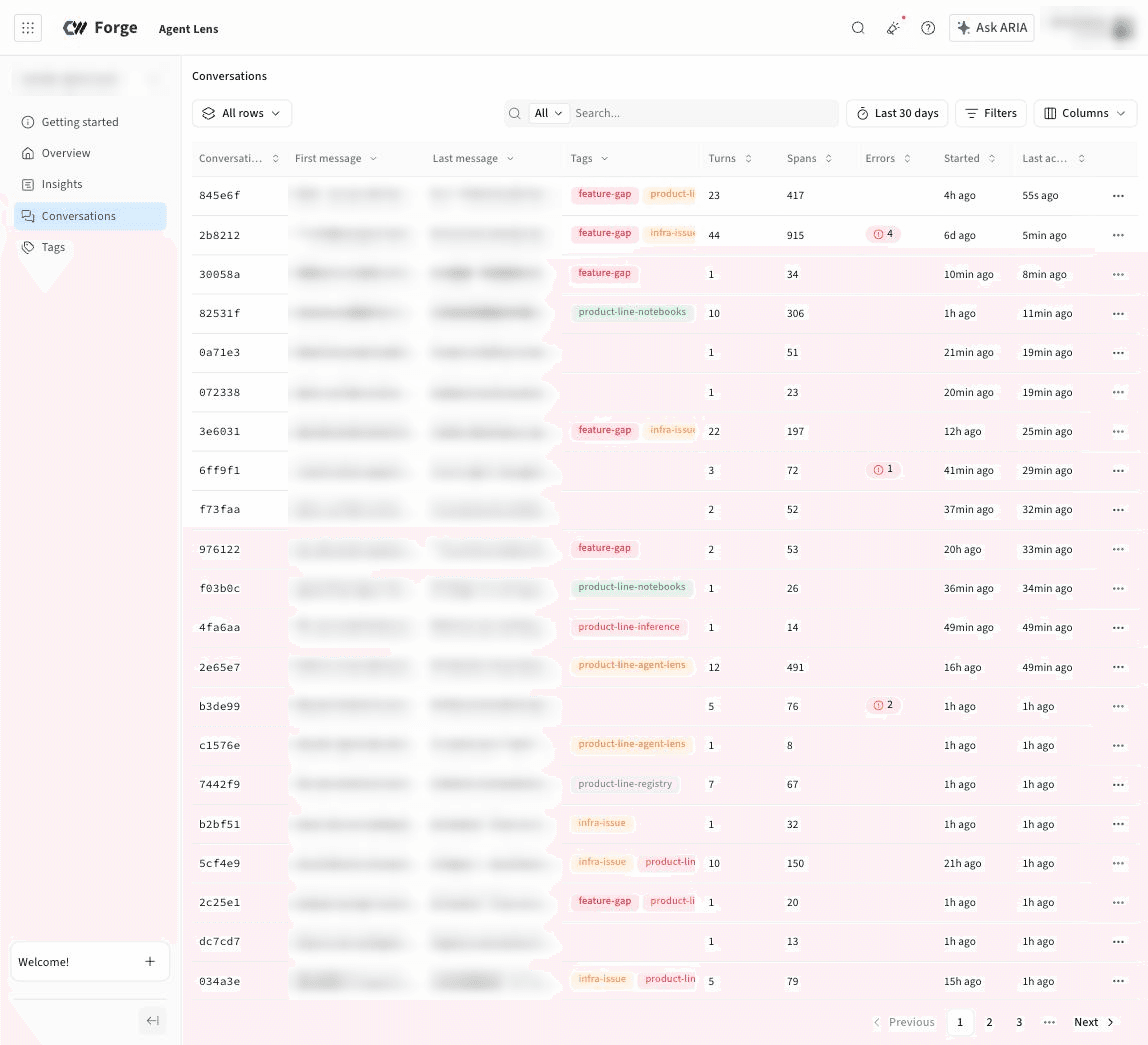Open conversation 072338
1148x1045 pixels.
coord(220,393)
